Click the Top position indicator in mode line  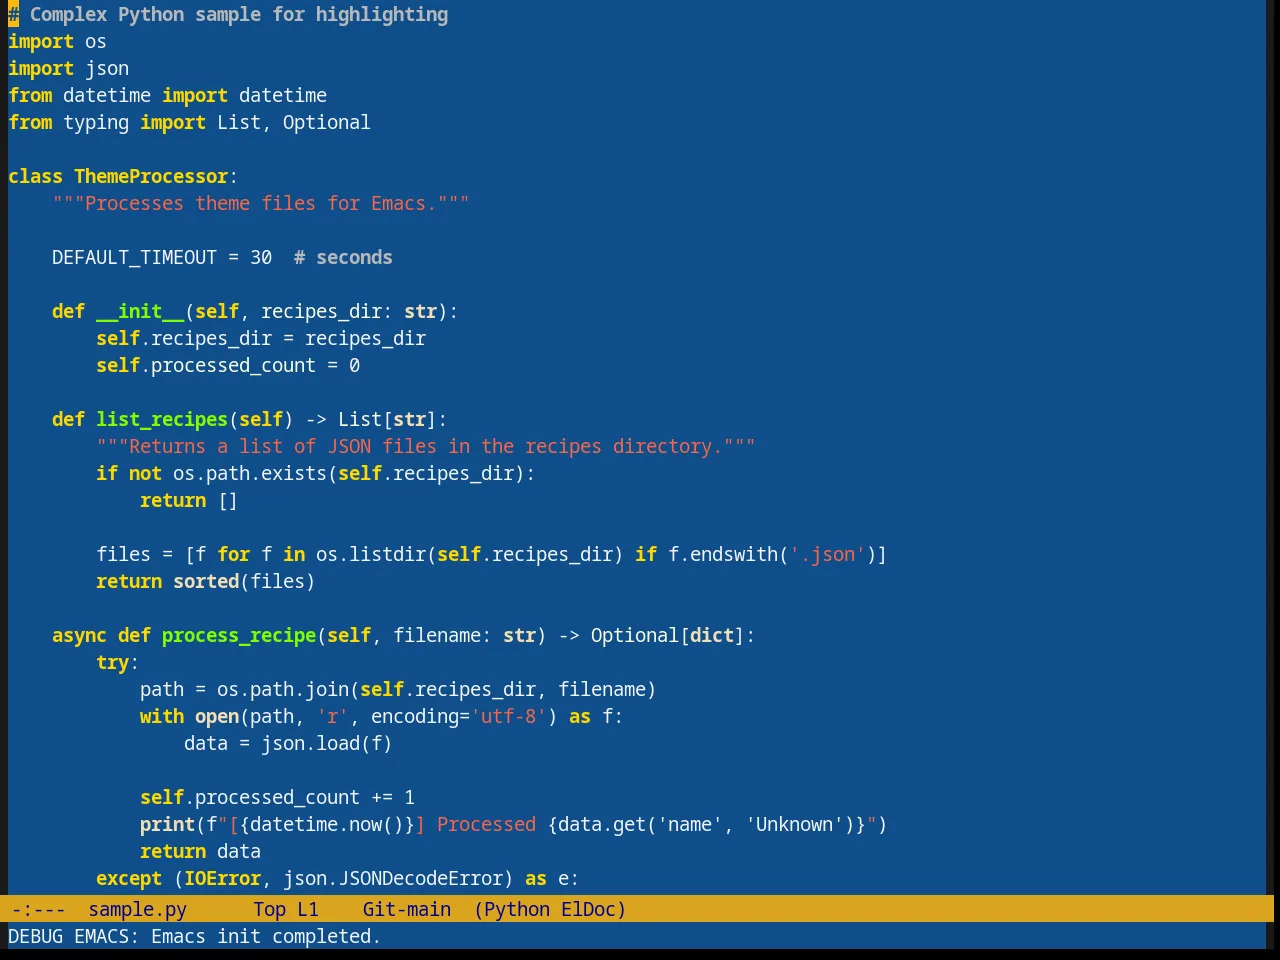[269, 909]
